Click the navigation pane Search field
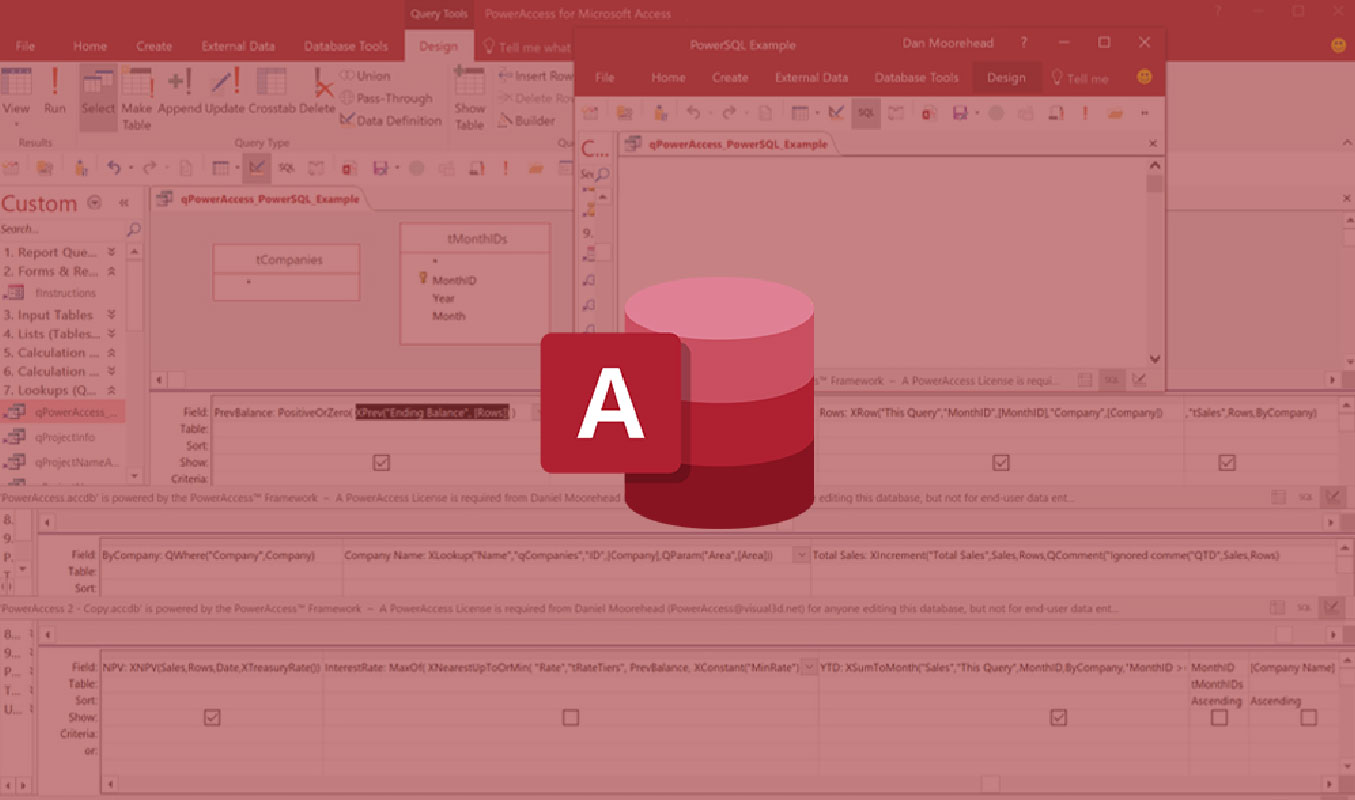This screenshot has height=800, width=1355. pyautogui.click(x=60, y=229)
